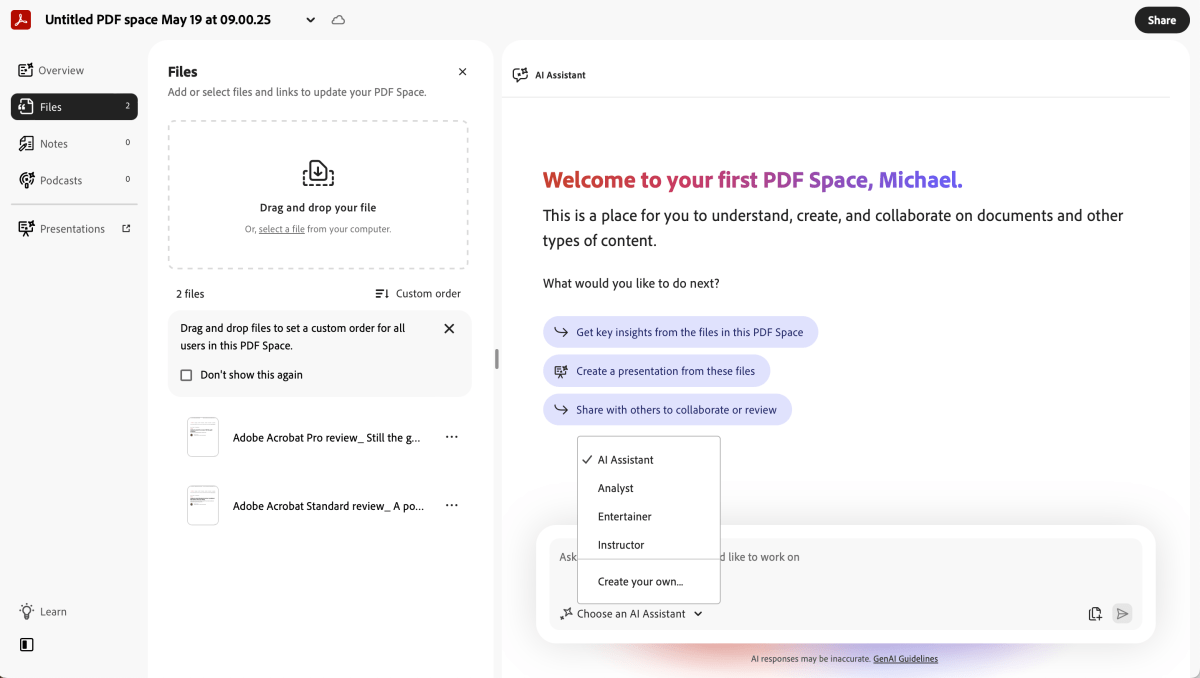Click the drag-and-drop upload icon
This screenshot has width=1200, height=678.
click(x=318, y=173)
